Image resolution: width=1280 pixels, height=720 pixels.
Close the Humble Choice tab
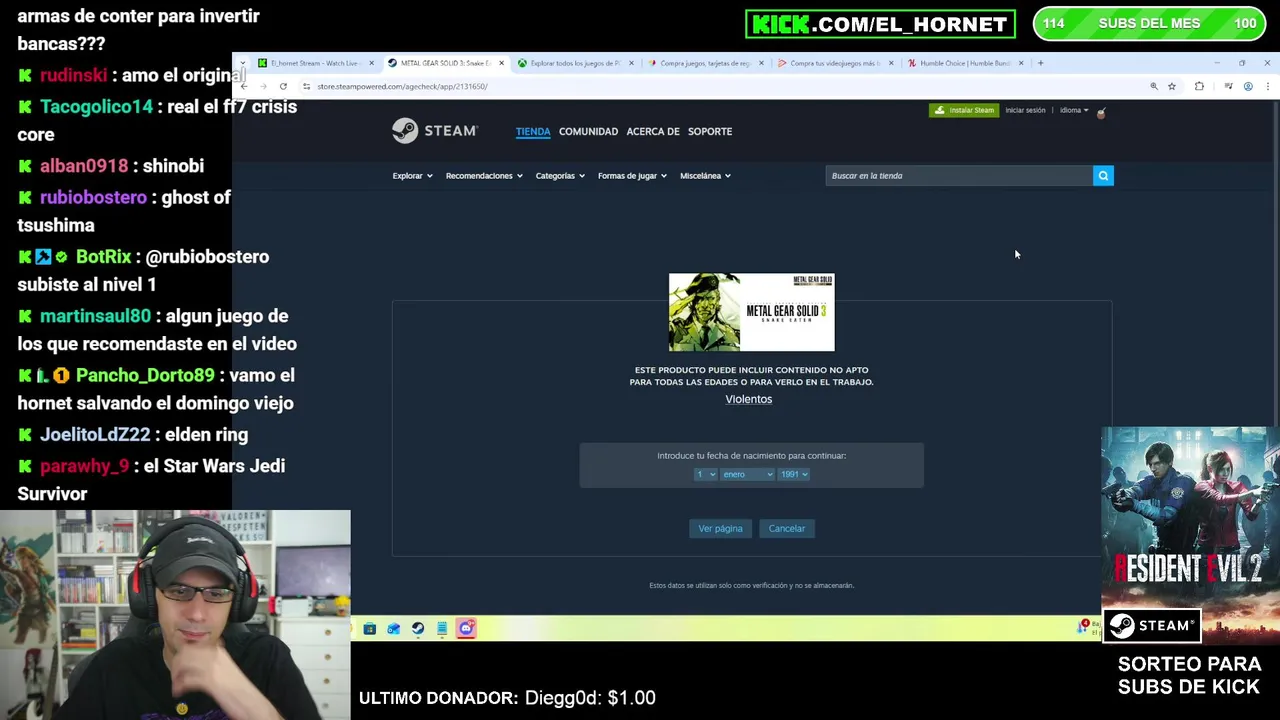coord(1020,63)
